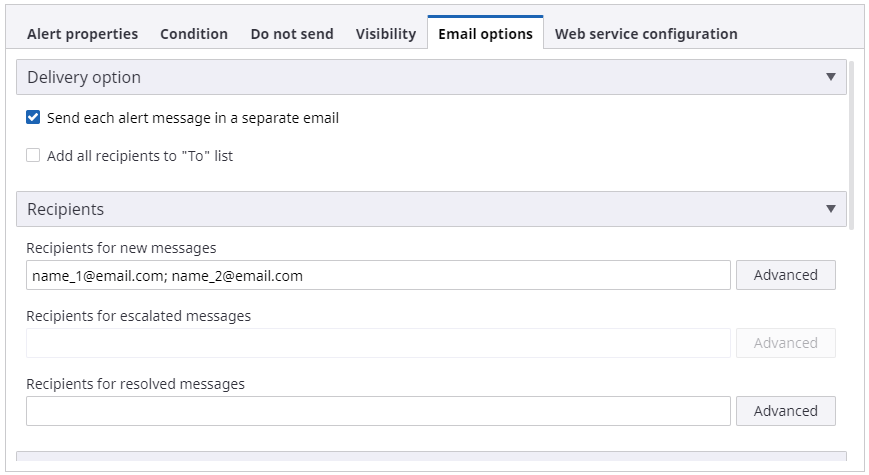
Task: Collapse Delivery option using its triangle arrow
Action: pyautogui.click(x=830, y=77)
